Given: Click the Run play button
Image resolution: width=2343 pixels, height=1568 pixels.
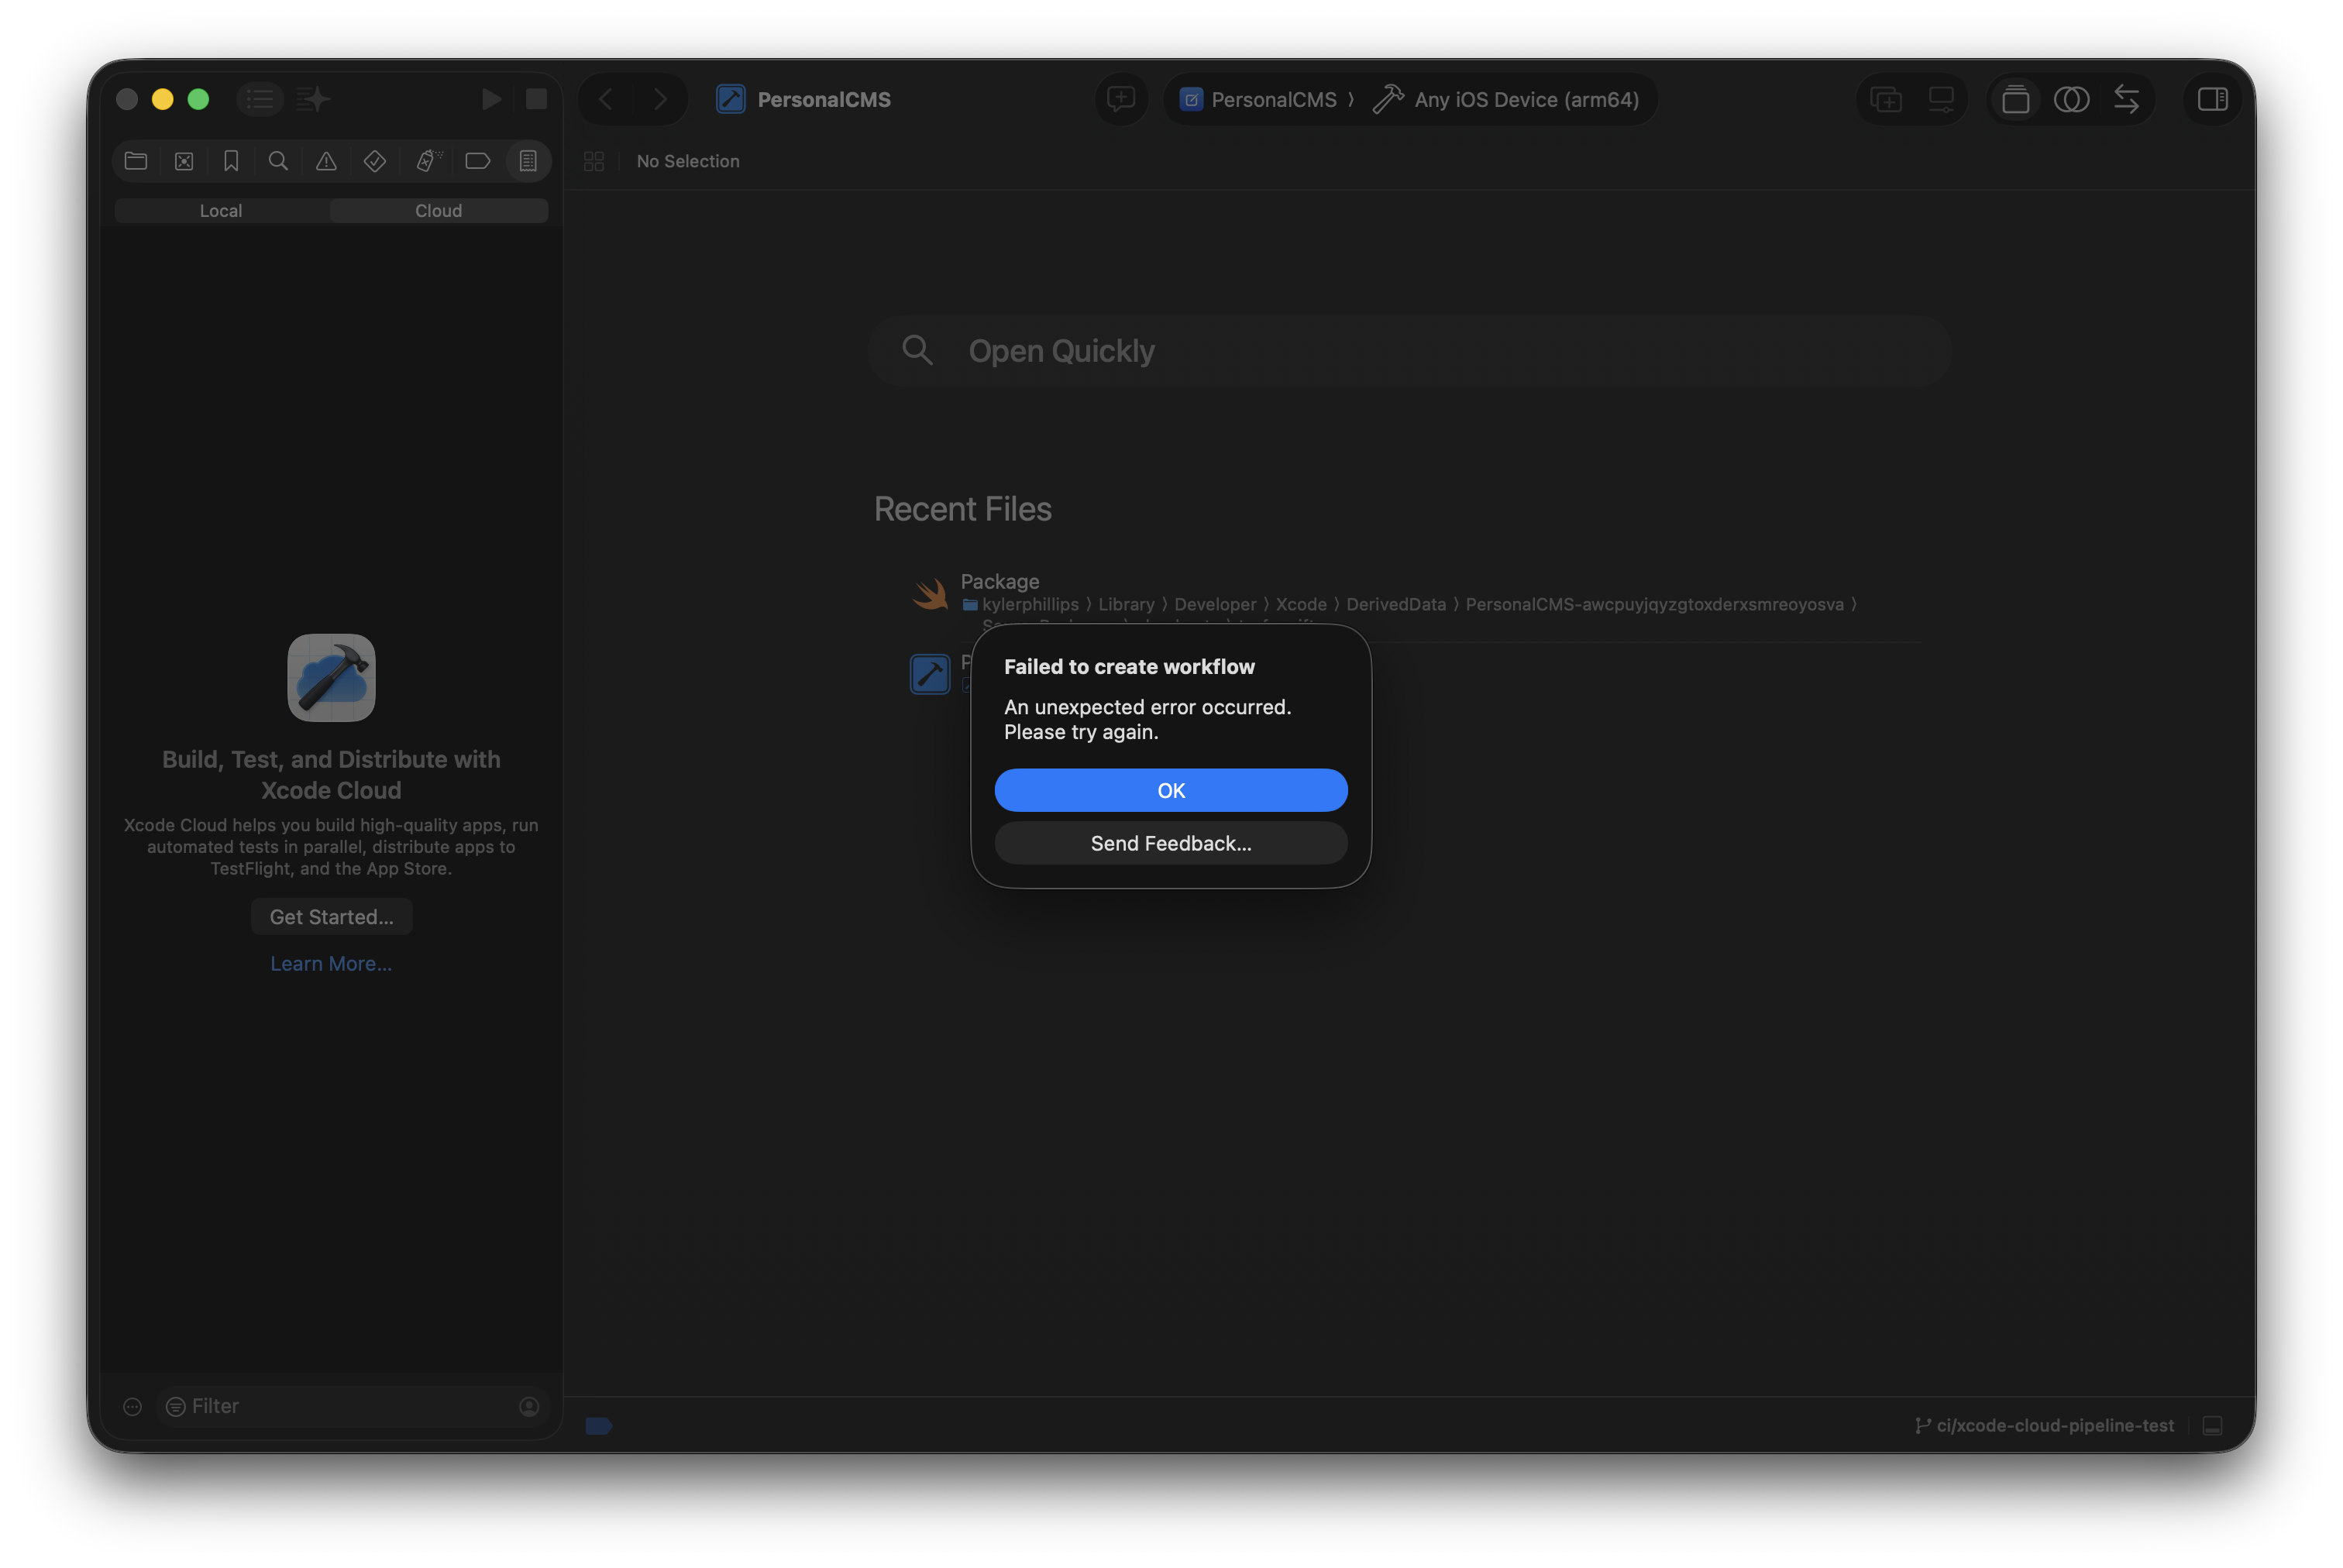Looking at the screenshot, I should point(491,99).
